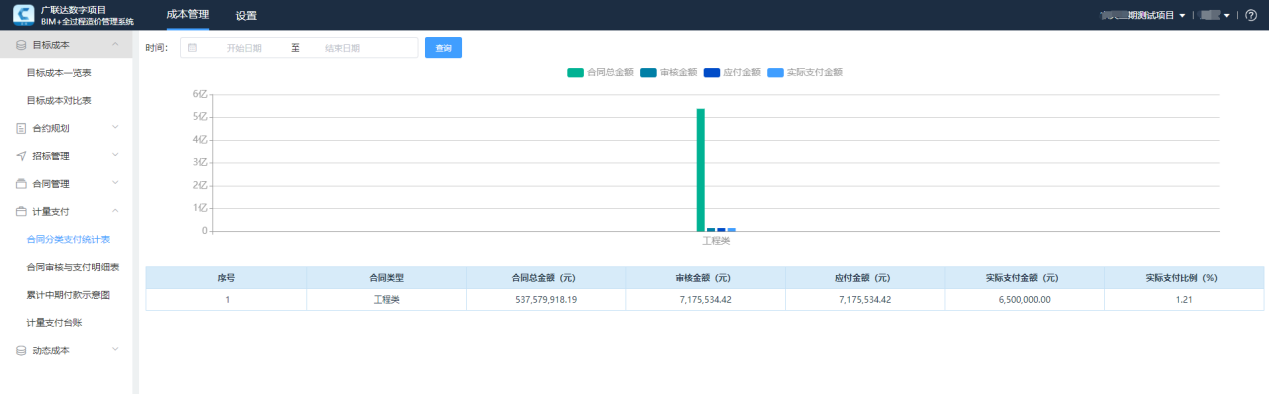1269x394 pixels.
Task: Open the user account dropdown arrow
Action: coord(1227,16)
